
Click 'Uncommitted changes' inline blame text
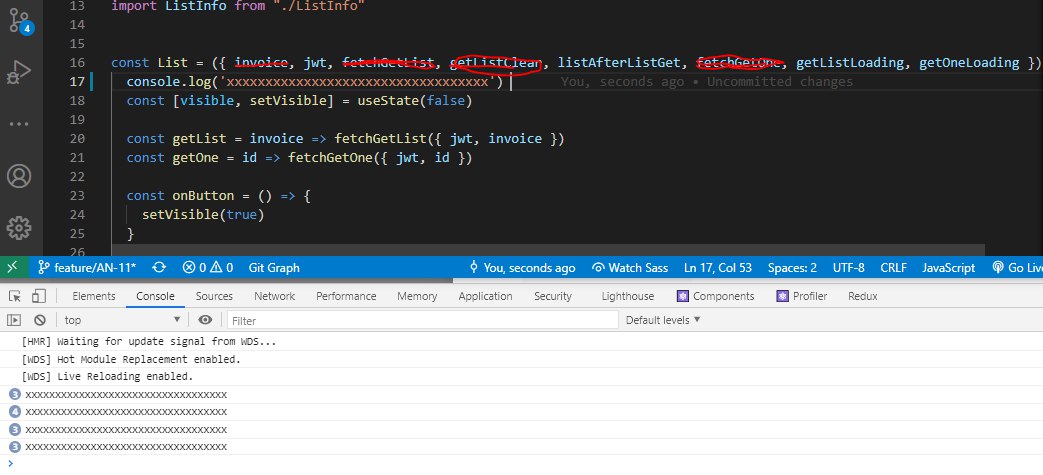780,82
